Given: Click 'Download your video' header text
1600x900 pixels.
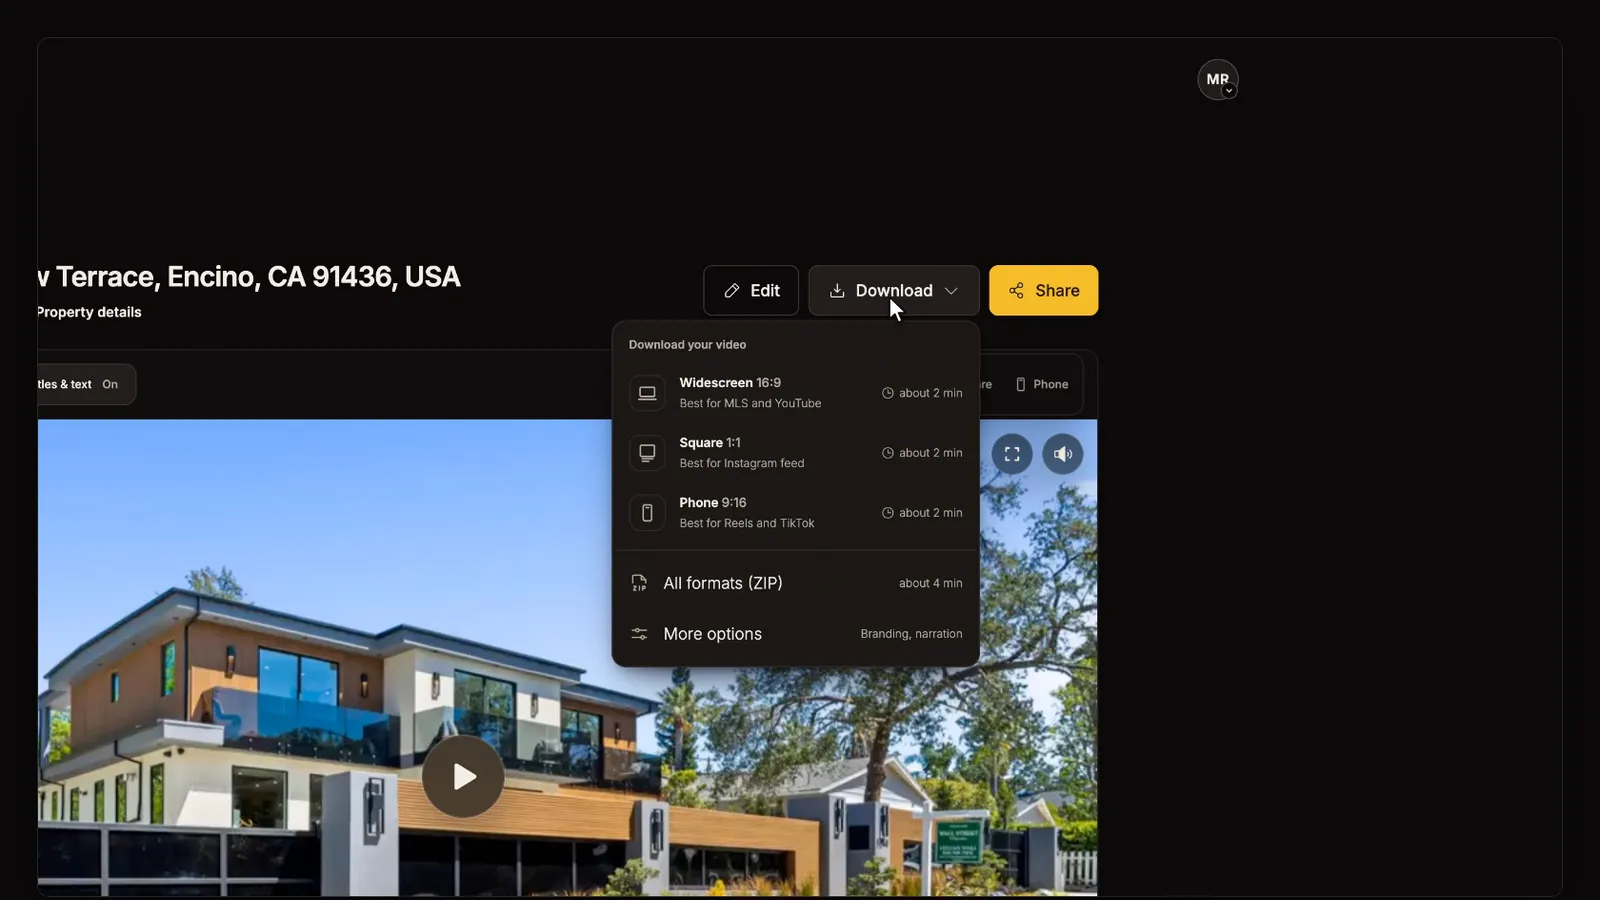Looking at the screenshot, I should coord(687,345).
